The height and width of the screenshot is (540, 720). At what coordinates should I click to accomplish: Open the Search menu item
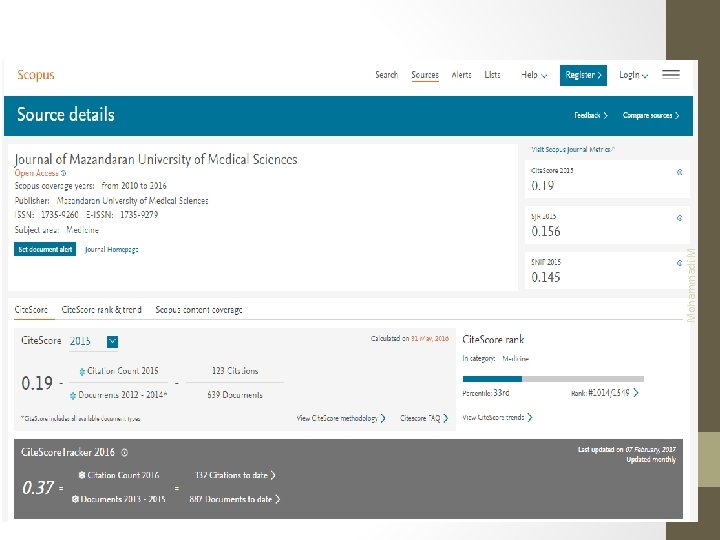pyautogui.click(x=387, y=75)
